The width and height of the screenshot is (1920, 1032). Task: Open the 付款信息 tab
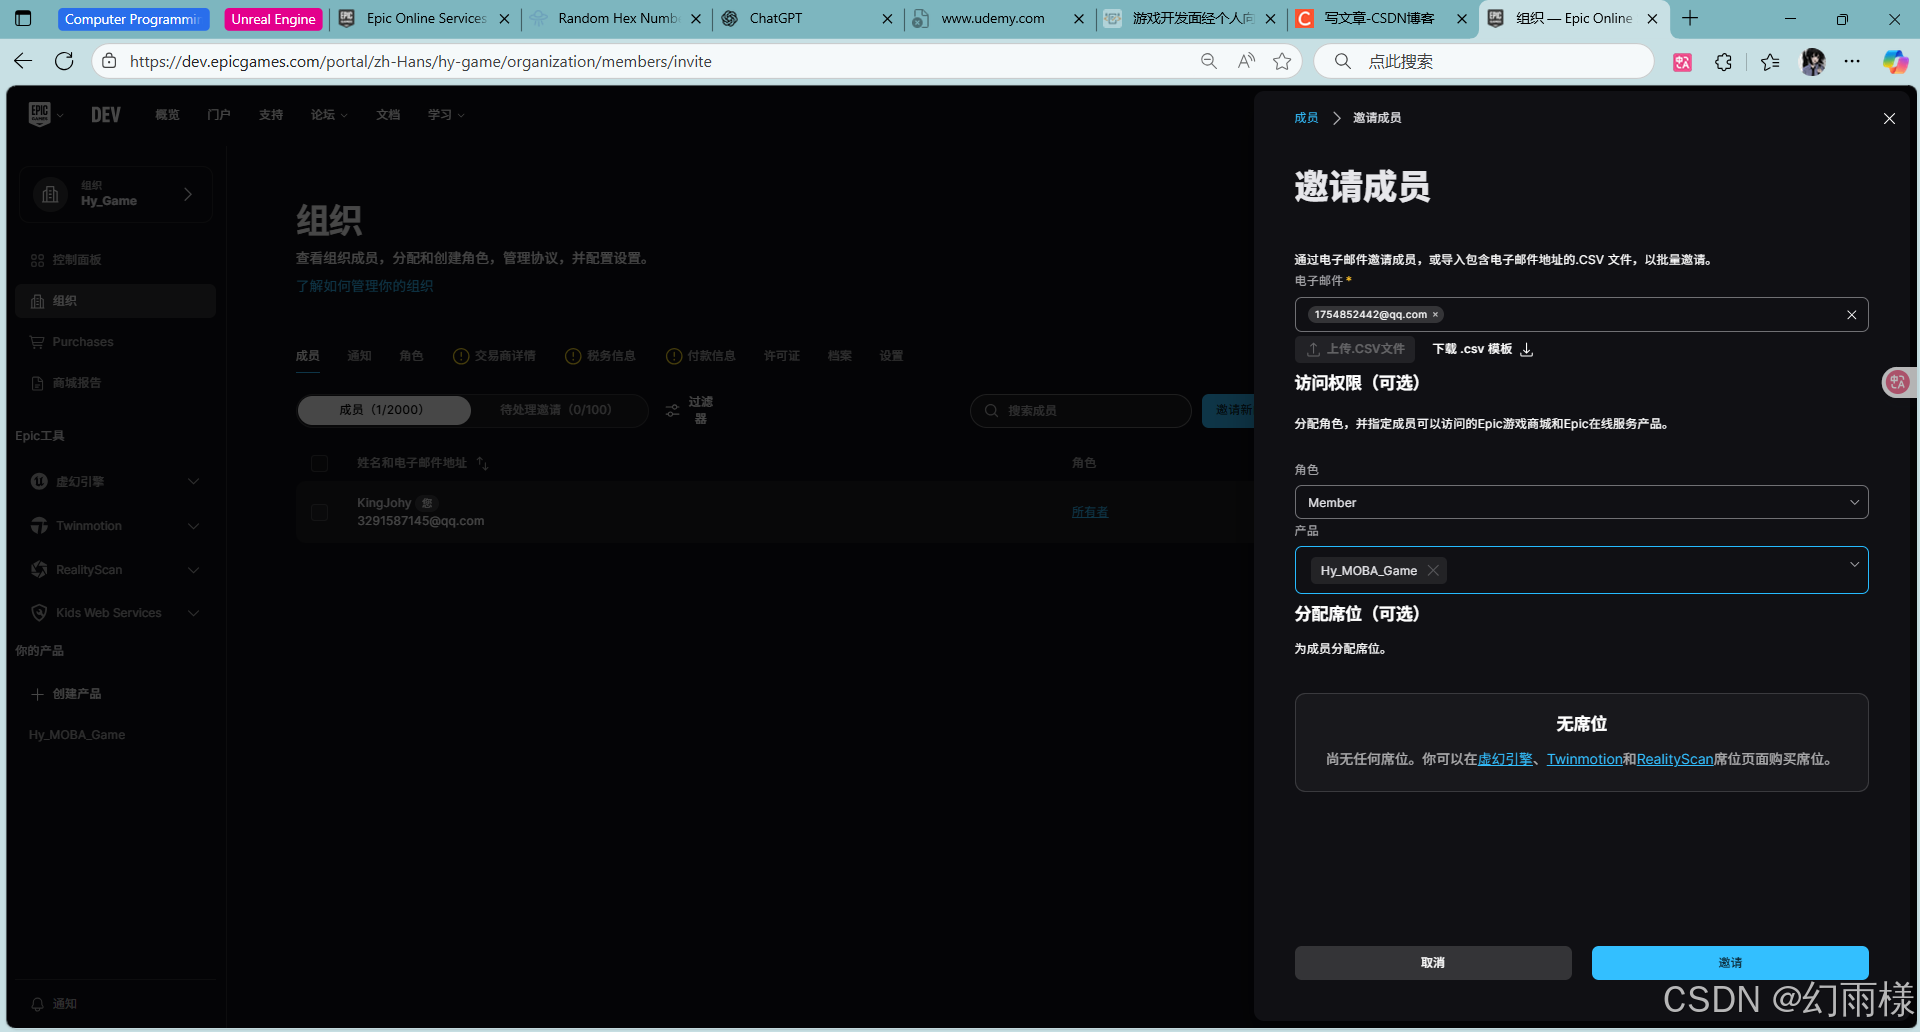tap(700, 356)
